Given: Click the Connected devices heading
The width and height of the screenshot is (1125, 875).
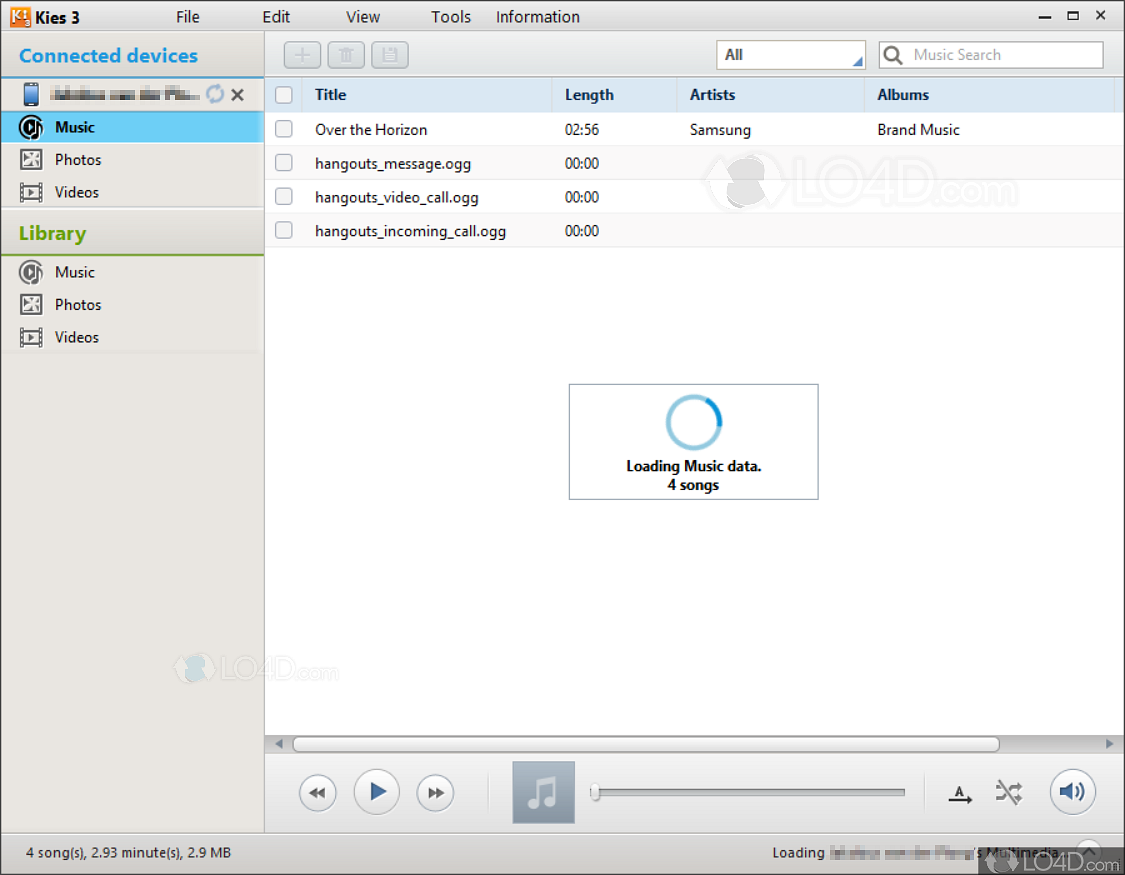Looking at the screenshot, I should 108,56.
